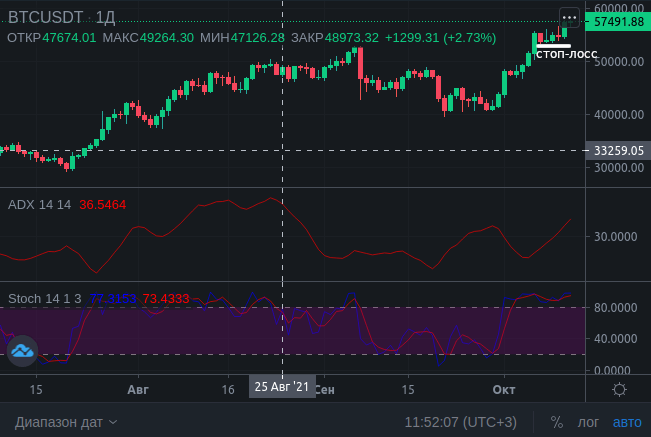Image resolution: width=651 pixels, height=437 pixels.
Task: Enable logarithmic scale with лог
Action: (589, 422)
